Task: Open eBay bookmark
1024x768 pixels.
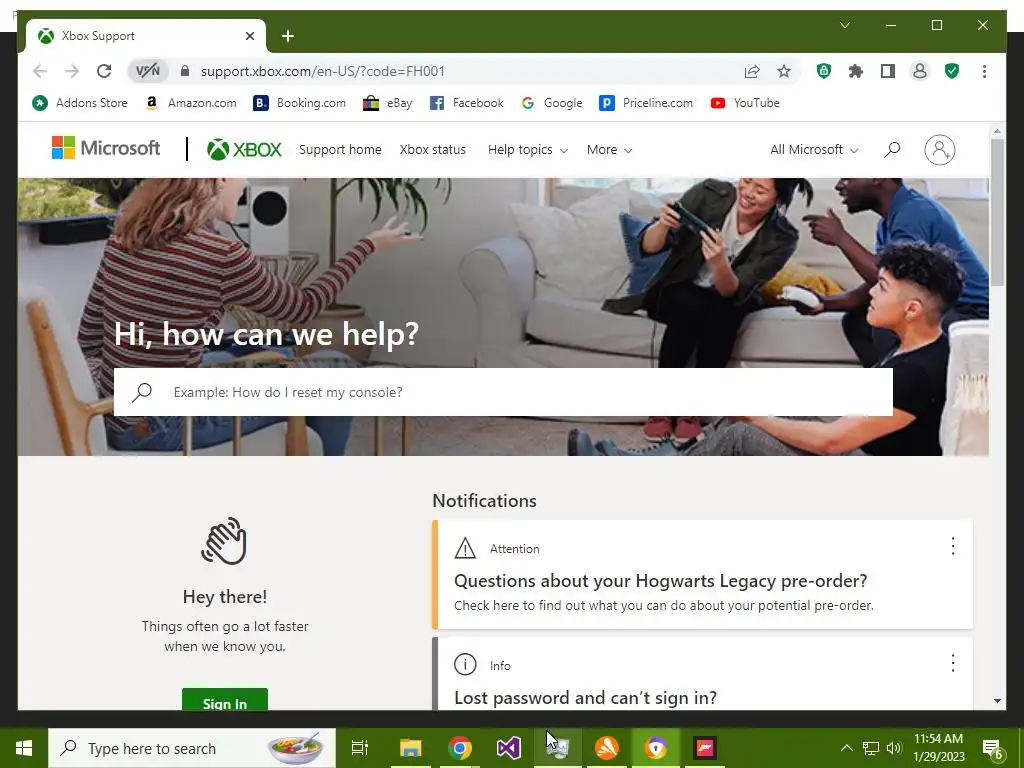Action: coord(387,103)
